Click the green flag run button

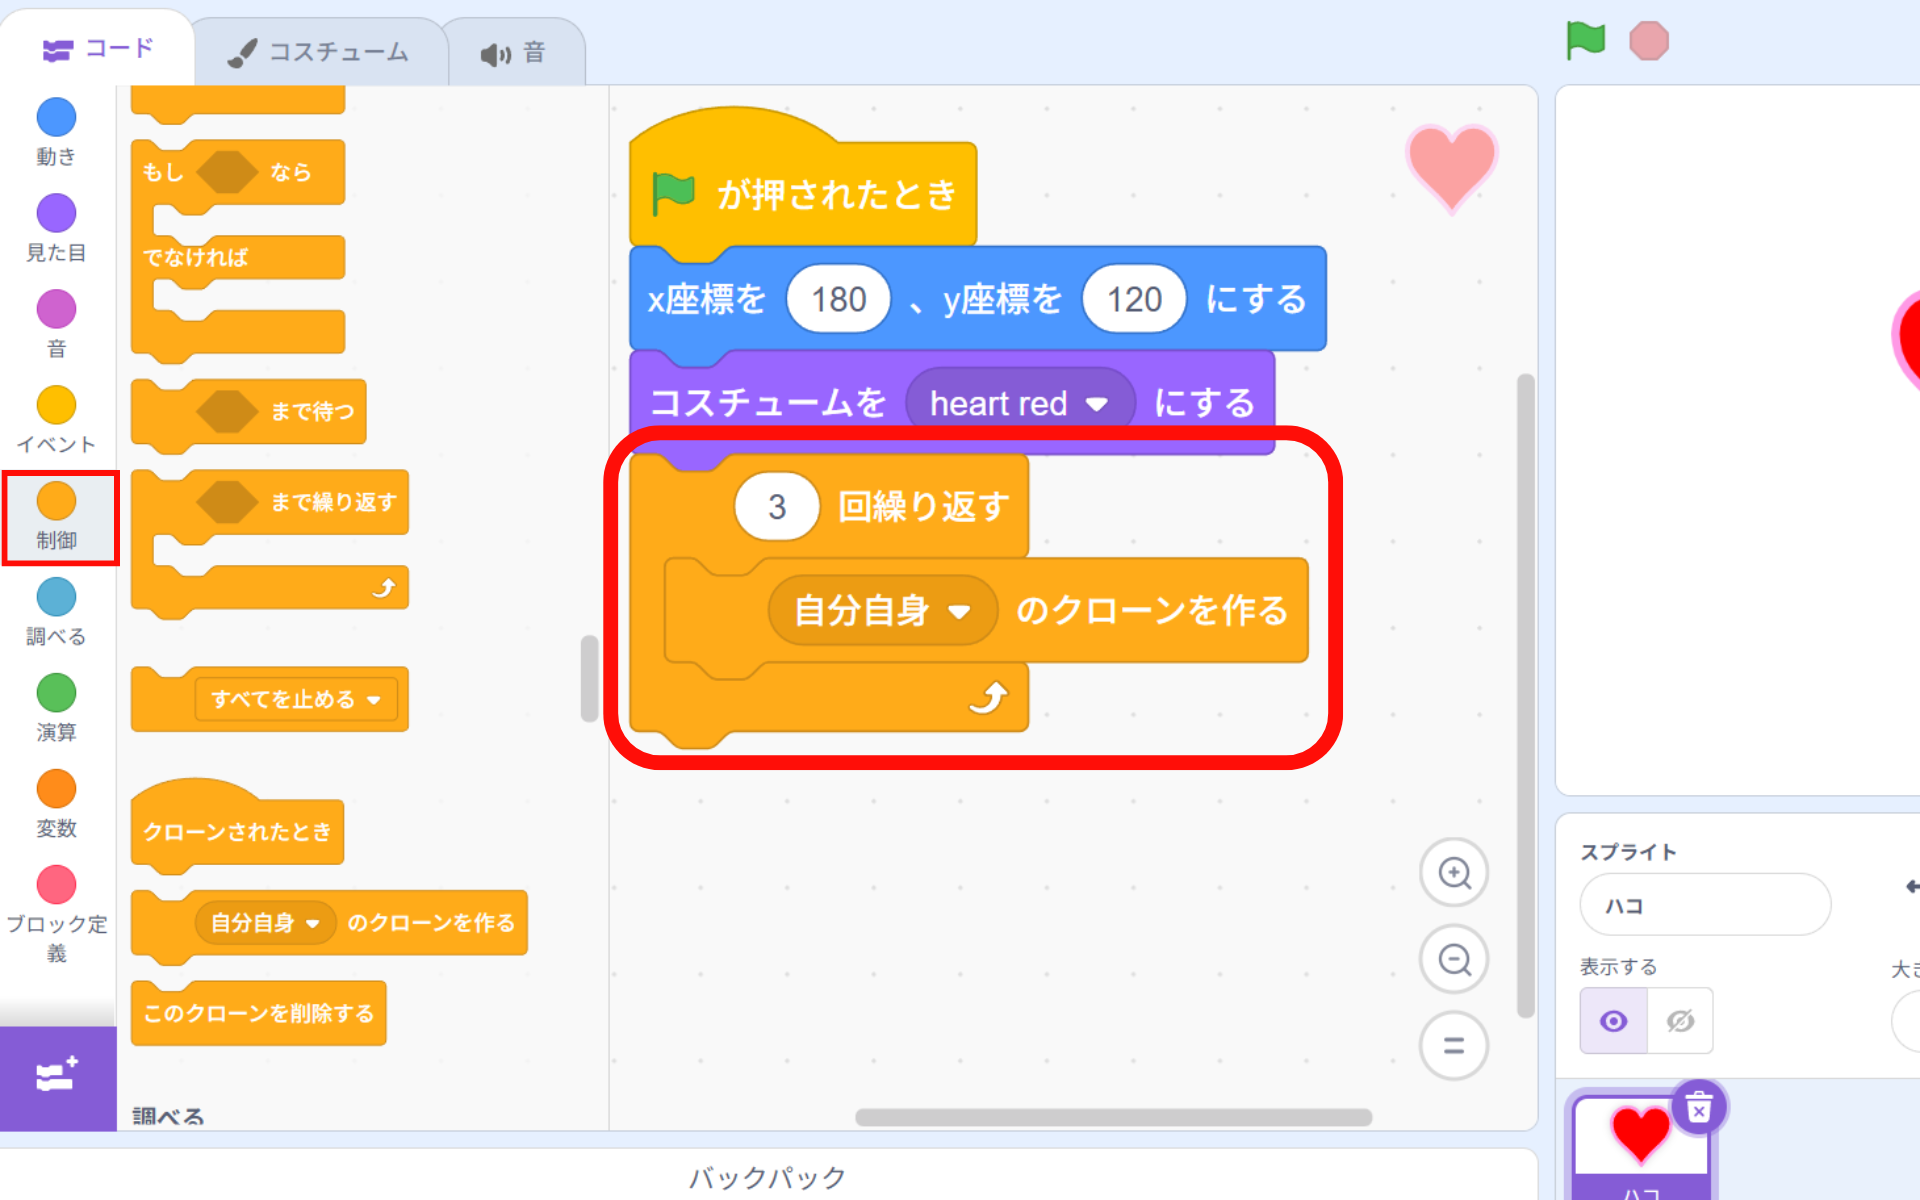click(1585, 41)
